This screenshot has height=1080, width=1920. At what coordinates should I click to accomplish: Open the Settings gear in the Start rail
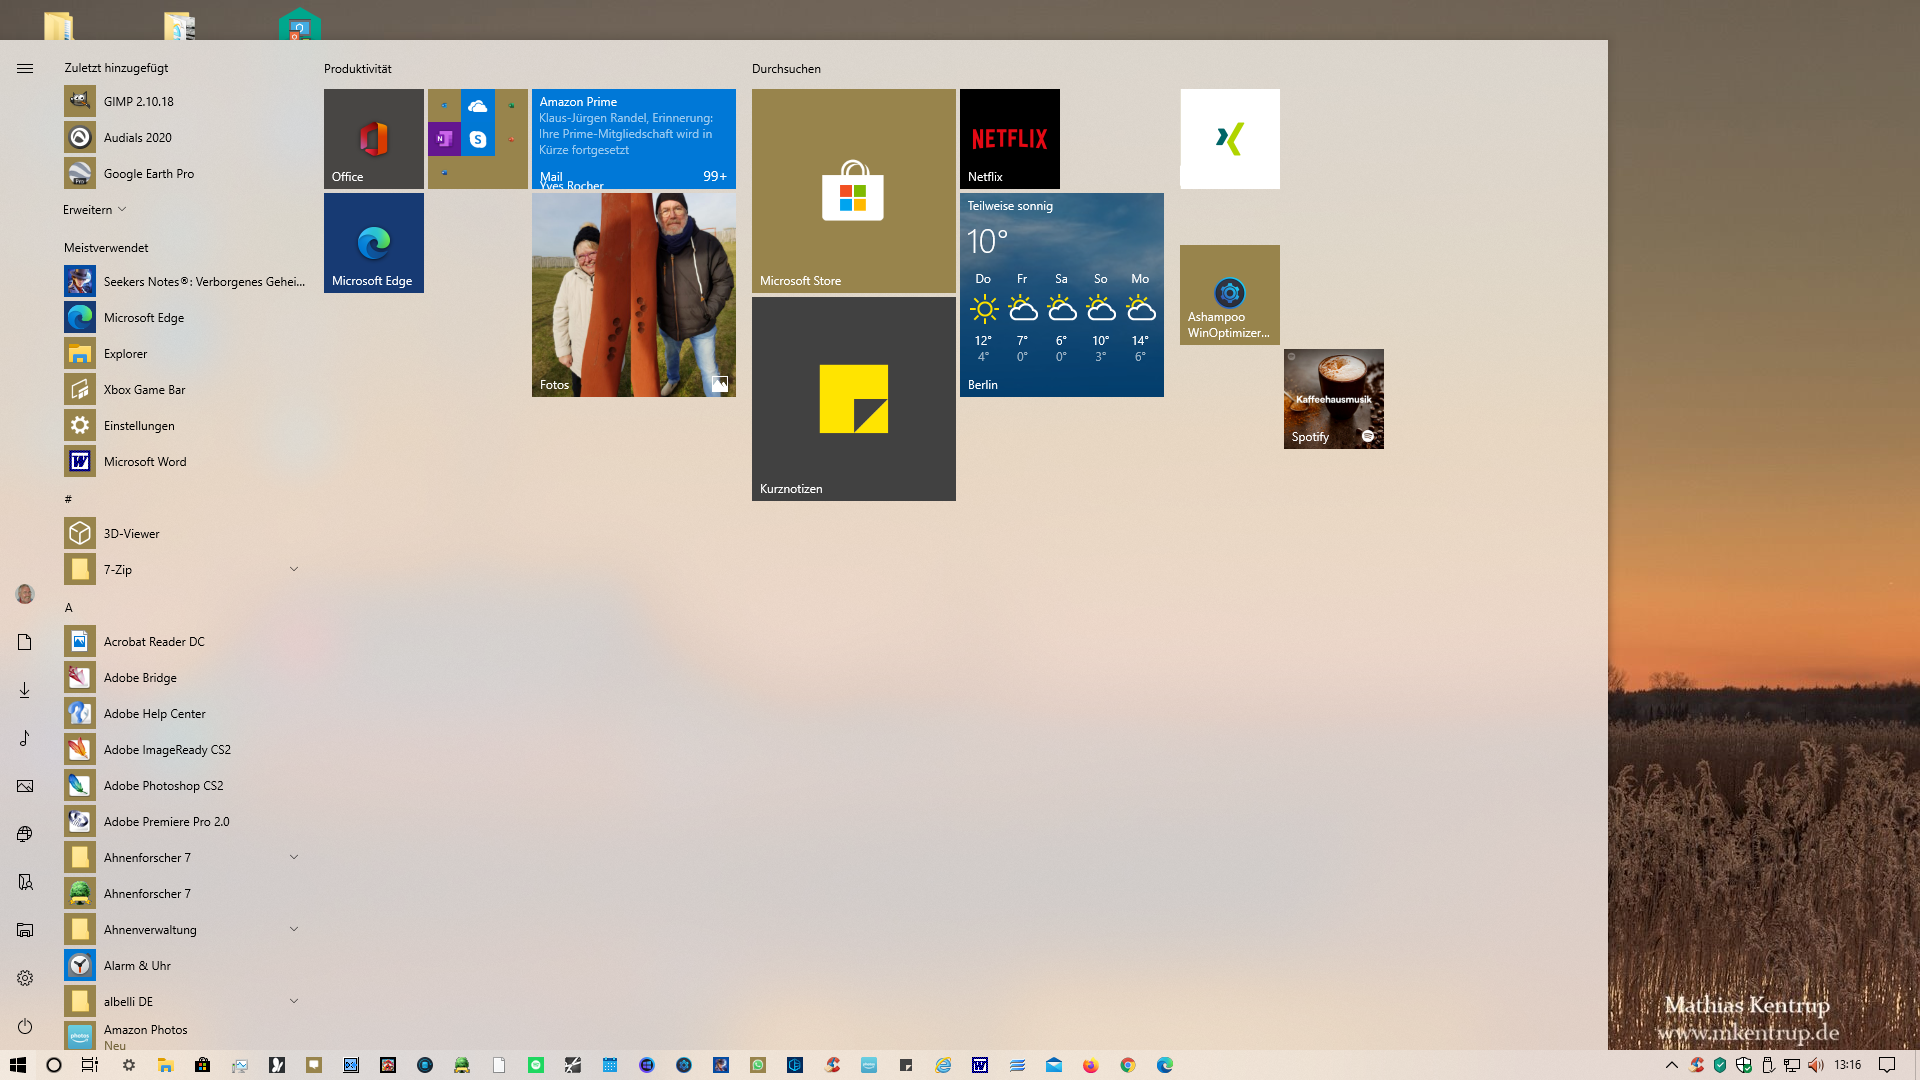click(25, 978)
